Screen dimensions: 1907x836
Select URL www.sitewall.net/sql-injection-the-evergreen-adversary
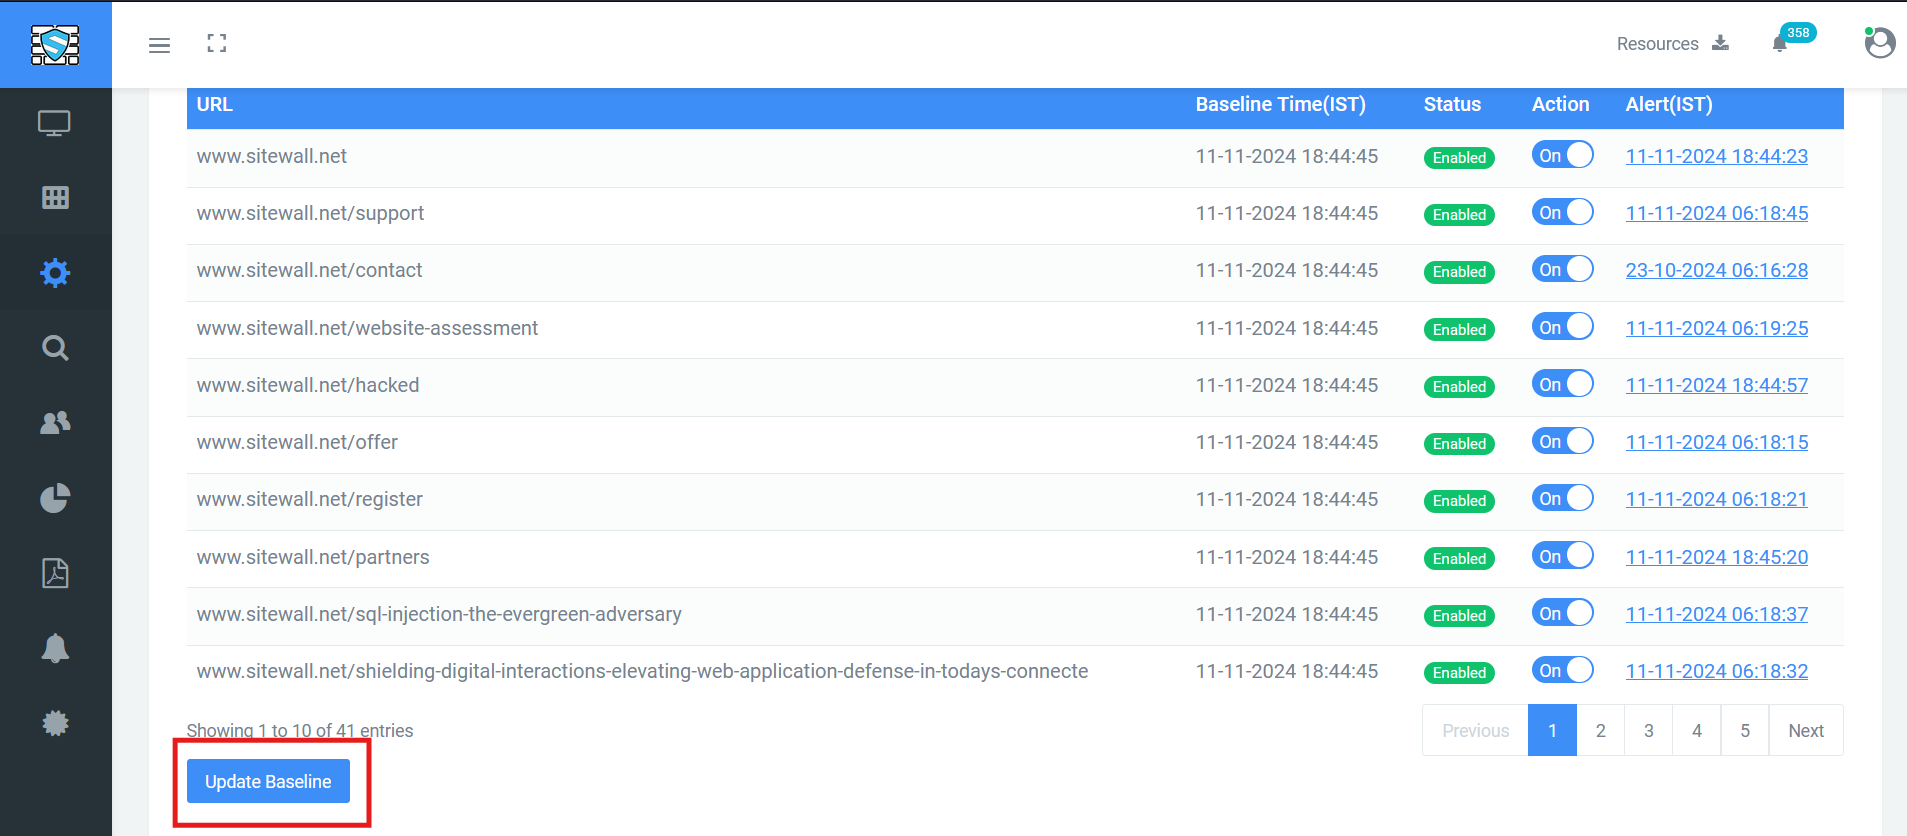point(439,614)
